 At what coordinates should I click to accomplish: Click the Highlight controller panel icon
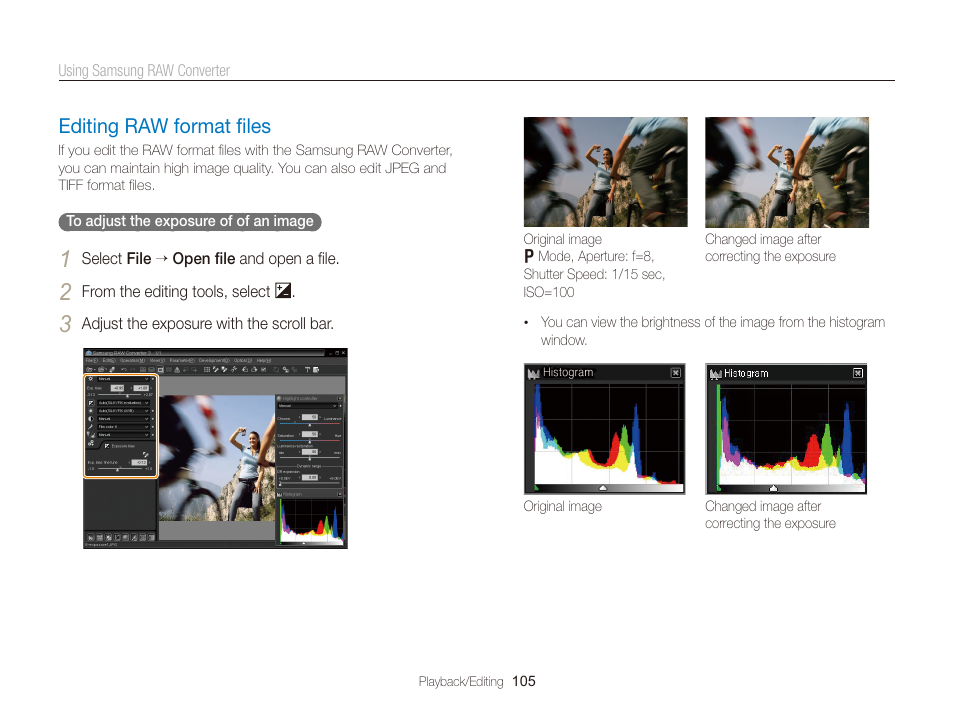pos(279,398)
